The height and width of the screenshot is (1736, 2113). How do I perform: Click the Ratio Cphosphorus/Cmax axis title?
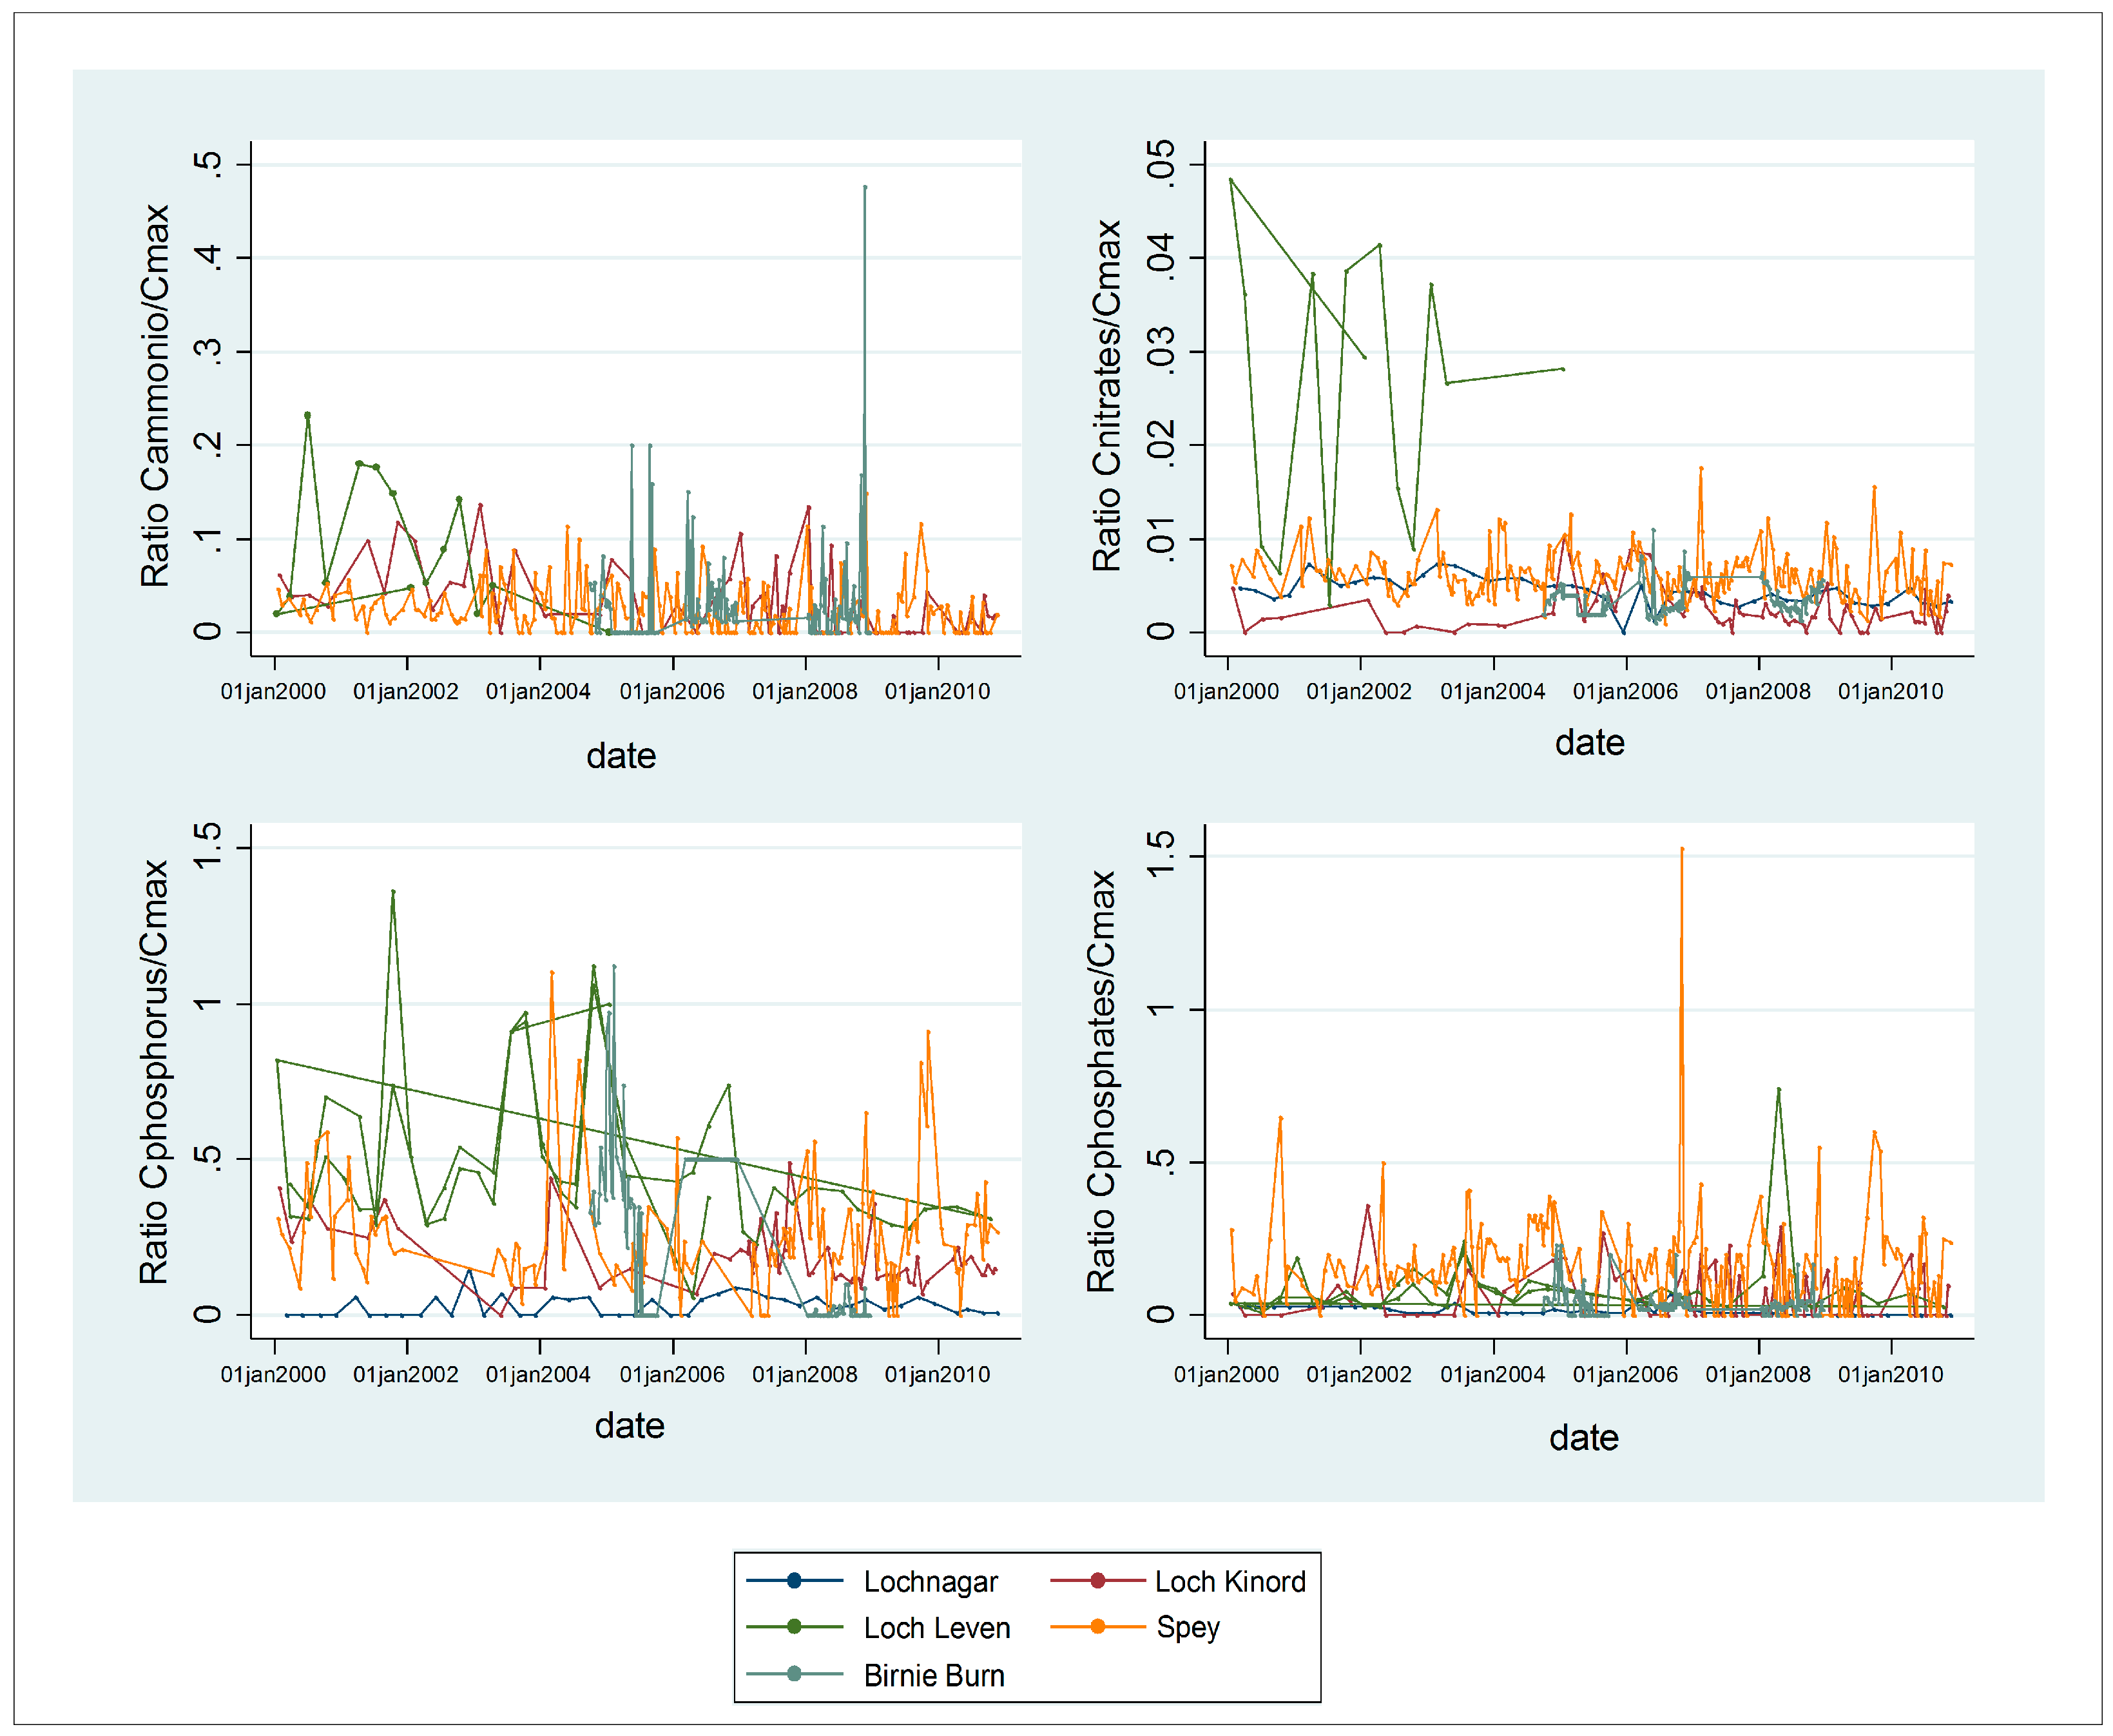(x=155, y=1072)
